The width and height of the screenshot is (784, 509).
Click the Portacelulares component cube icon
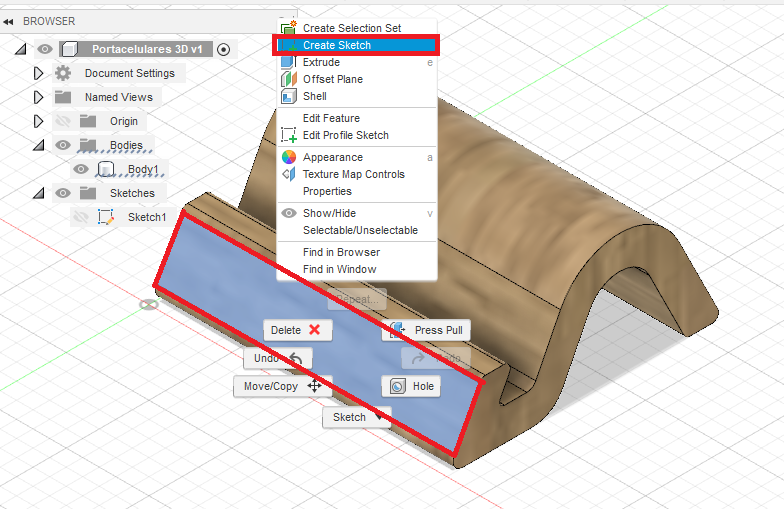(70, 49)
